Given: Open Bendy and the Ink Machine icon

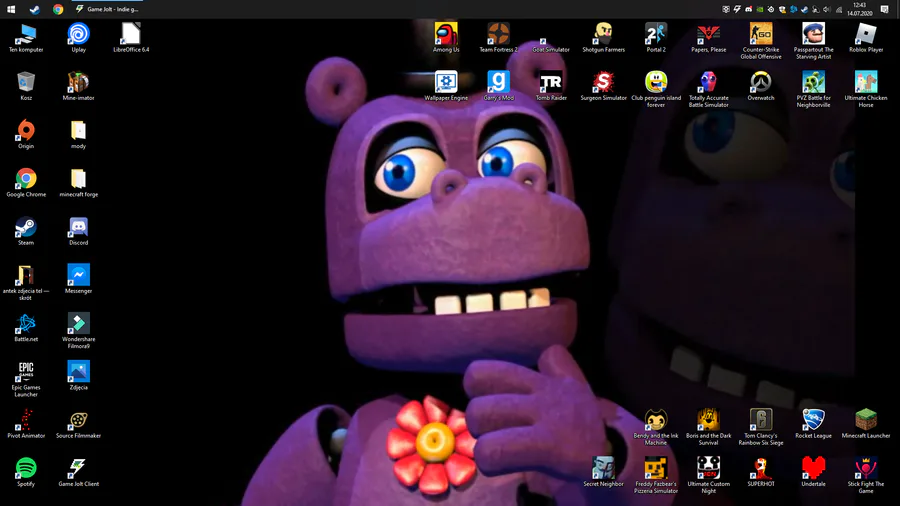Looking at the screenshot, I should coord(656,427).
